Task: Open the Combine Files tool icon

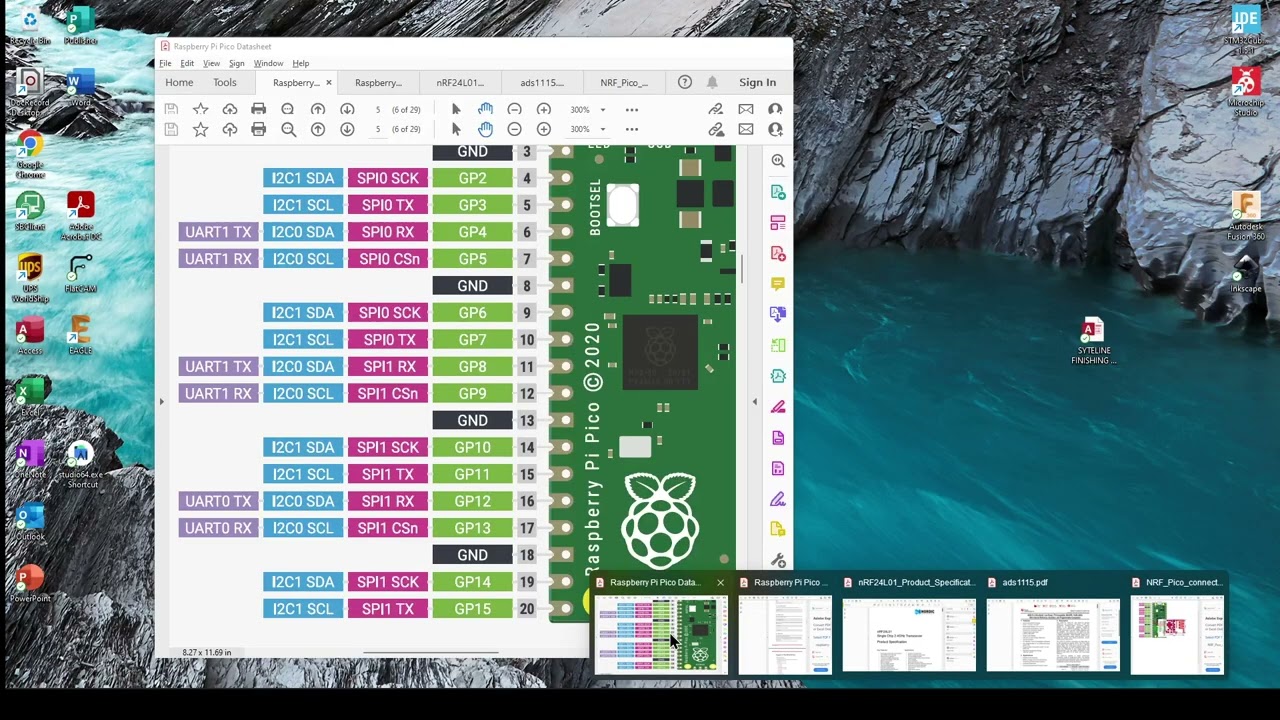Action: tap(778, 314)
